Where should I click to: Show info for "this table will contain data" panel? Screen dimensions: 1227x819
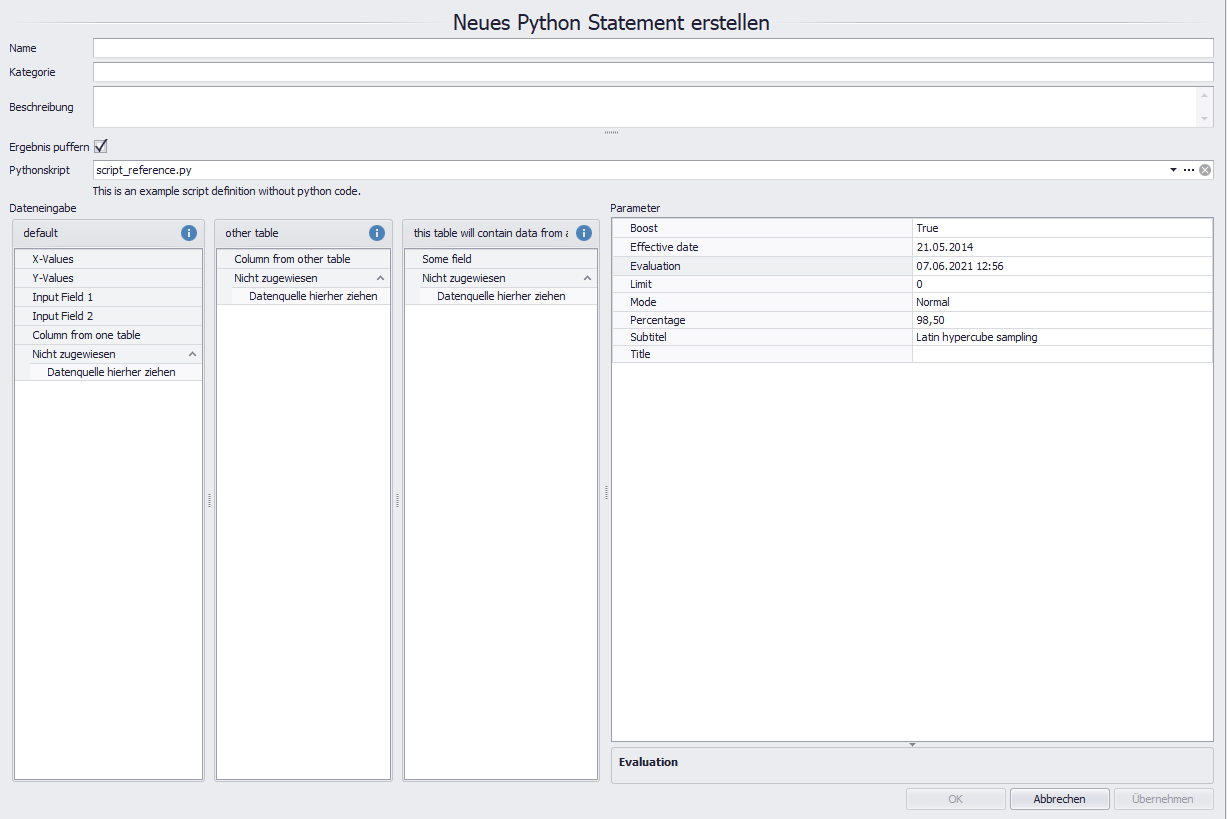tap(584, 233)
